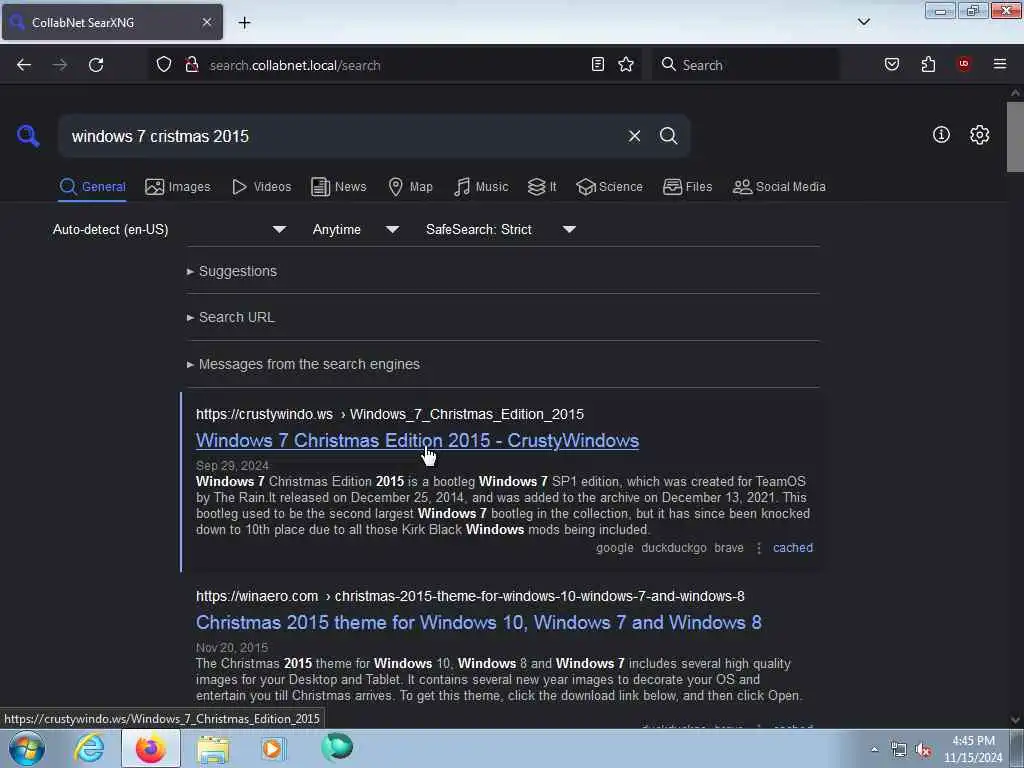Click the google engine label on first result
Screen dimensions: 1024x768
point(615,548)
